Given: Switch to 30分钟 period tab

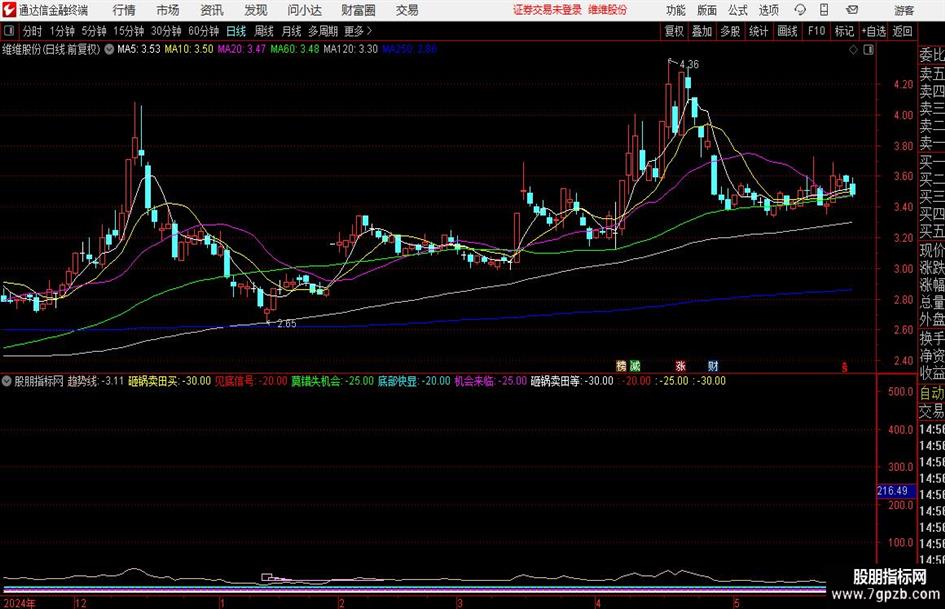Looking at the screenshot, I should [166, 31].
